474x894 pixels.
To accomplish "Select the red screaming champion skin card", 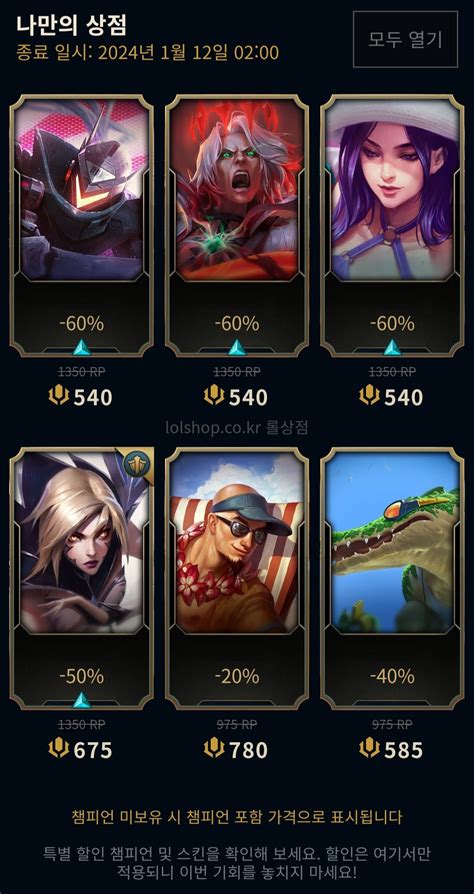I will point(237,226).
